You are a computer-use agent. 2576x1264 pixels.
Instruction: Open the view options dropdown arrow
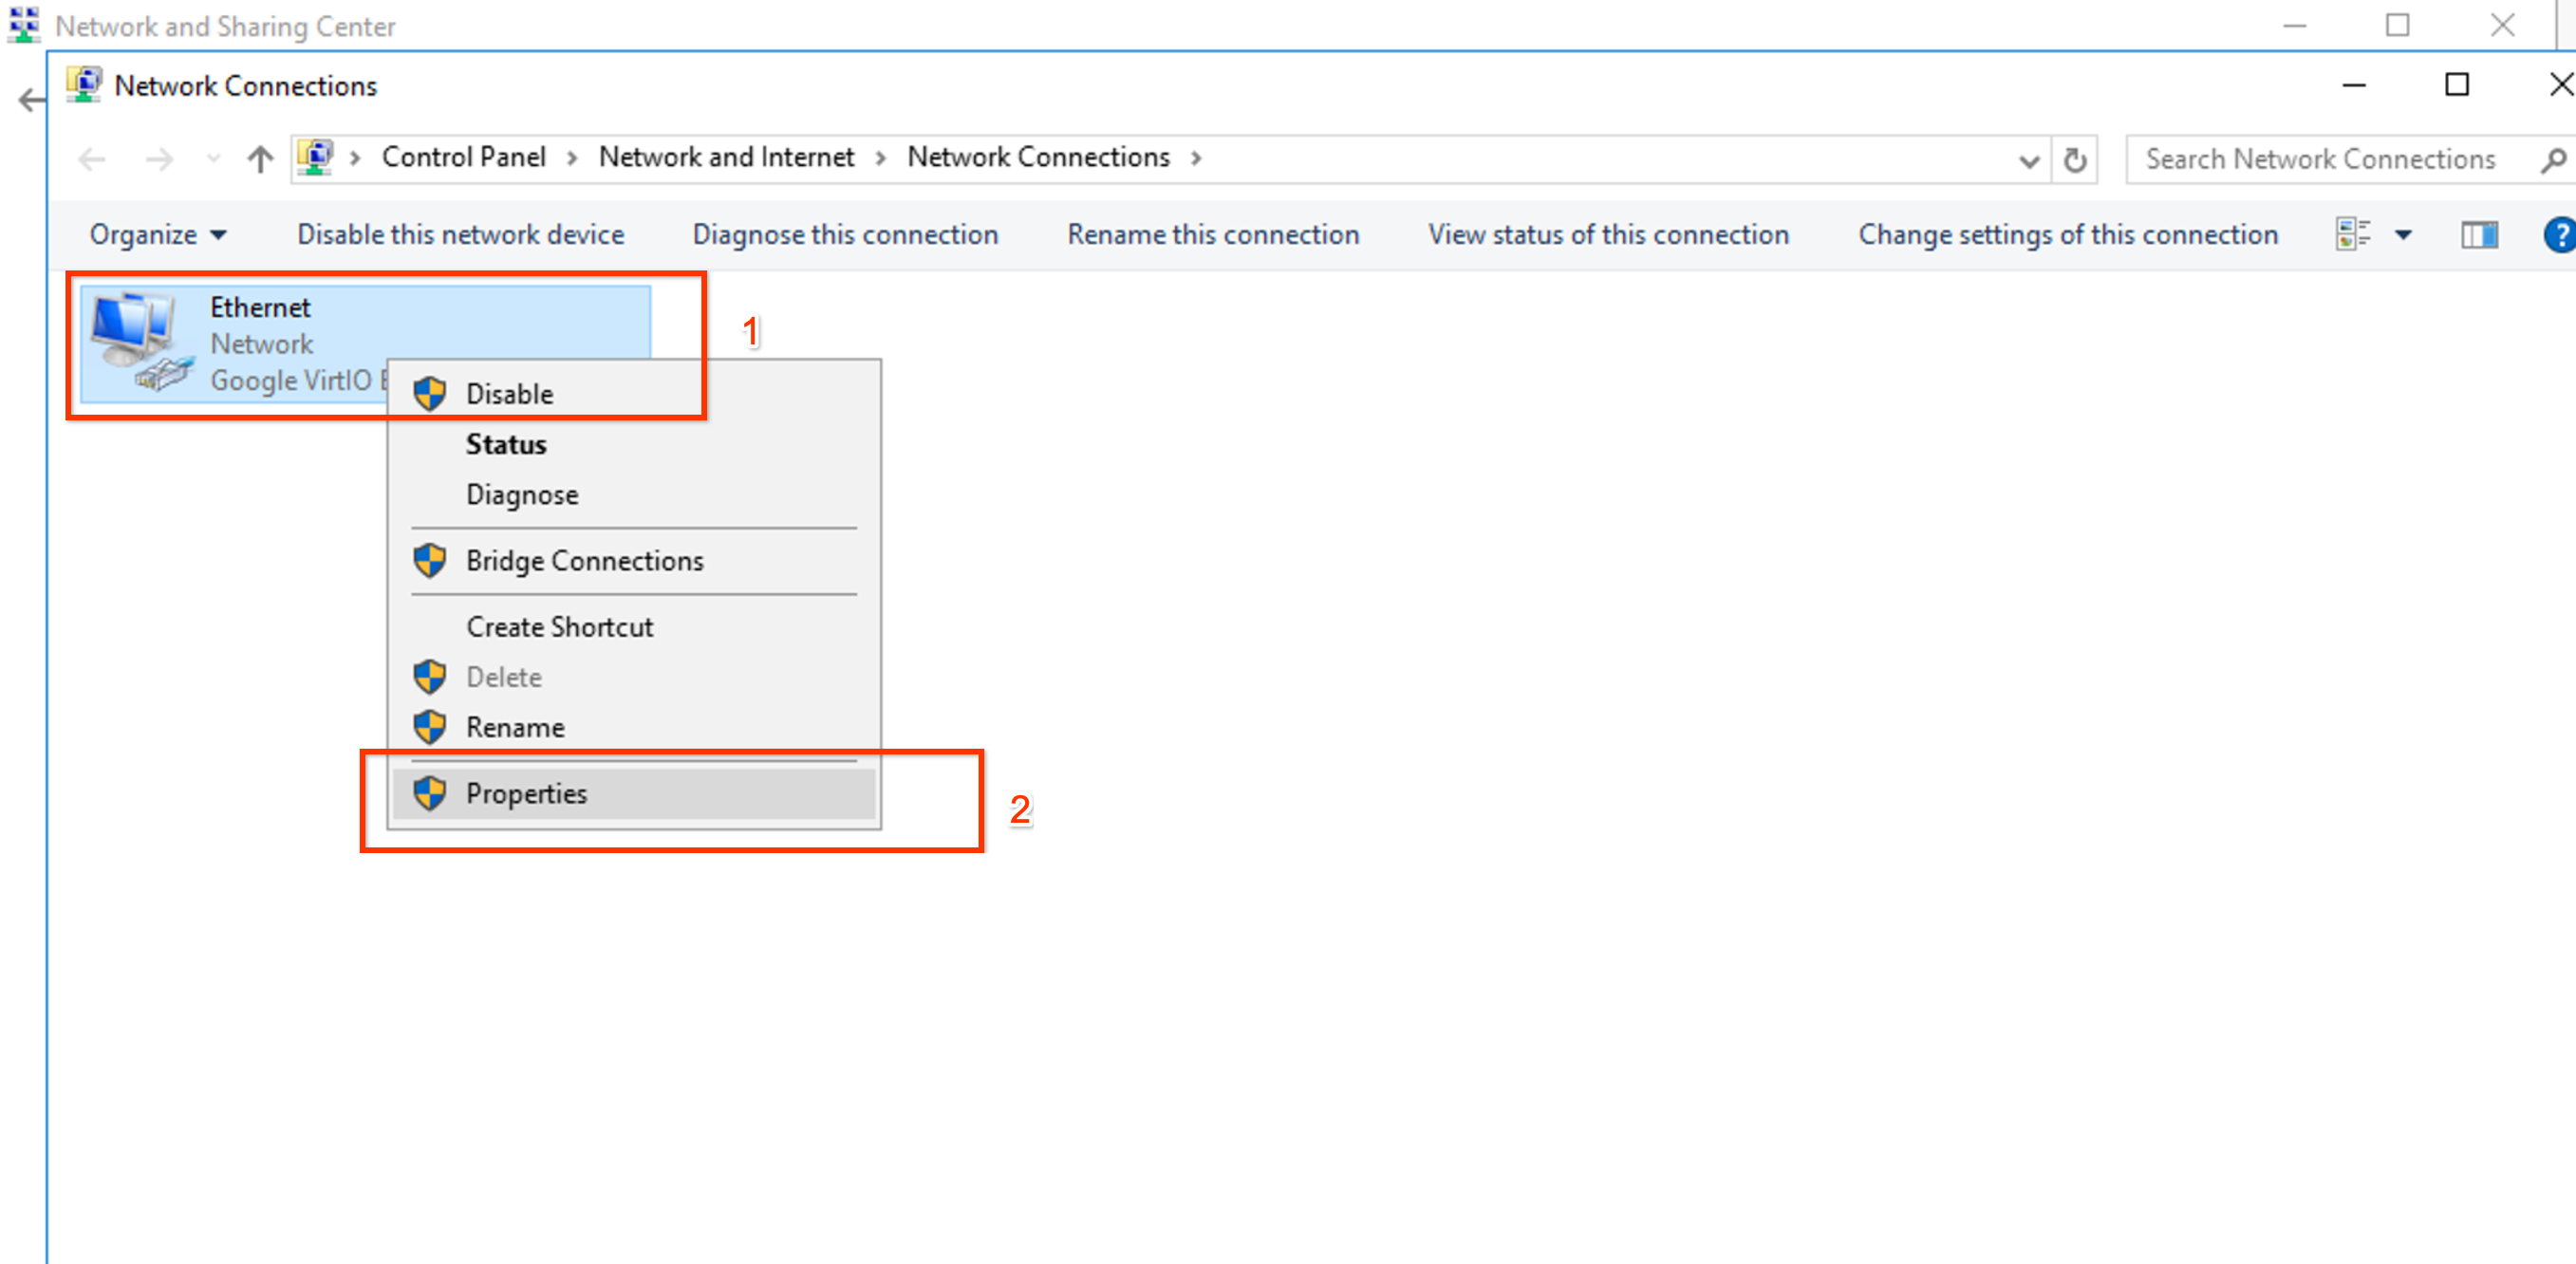point(2403,235)
